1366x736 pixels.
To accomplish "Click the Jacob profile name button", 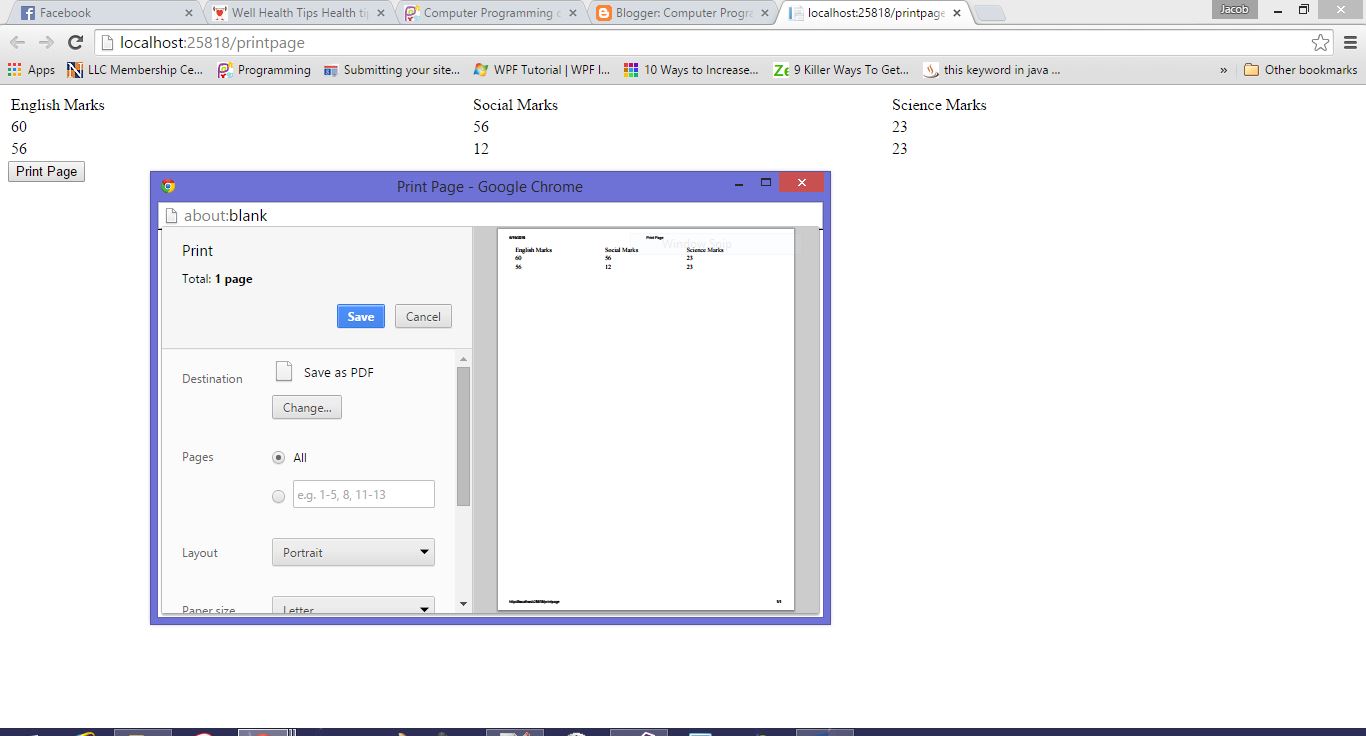I will click(1233, 9).
